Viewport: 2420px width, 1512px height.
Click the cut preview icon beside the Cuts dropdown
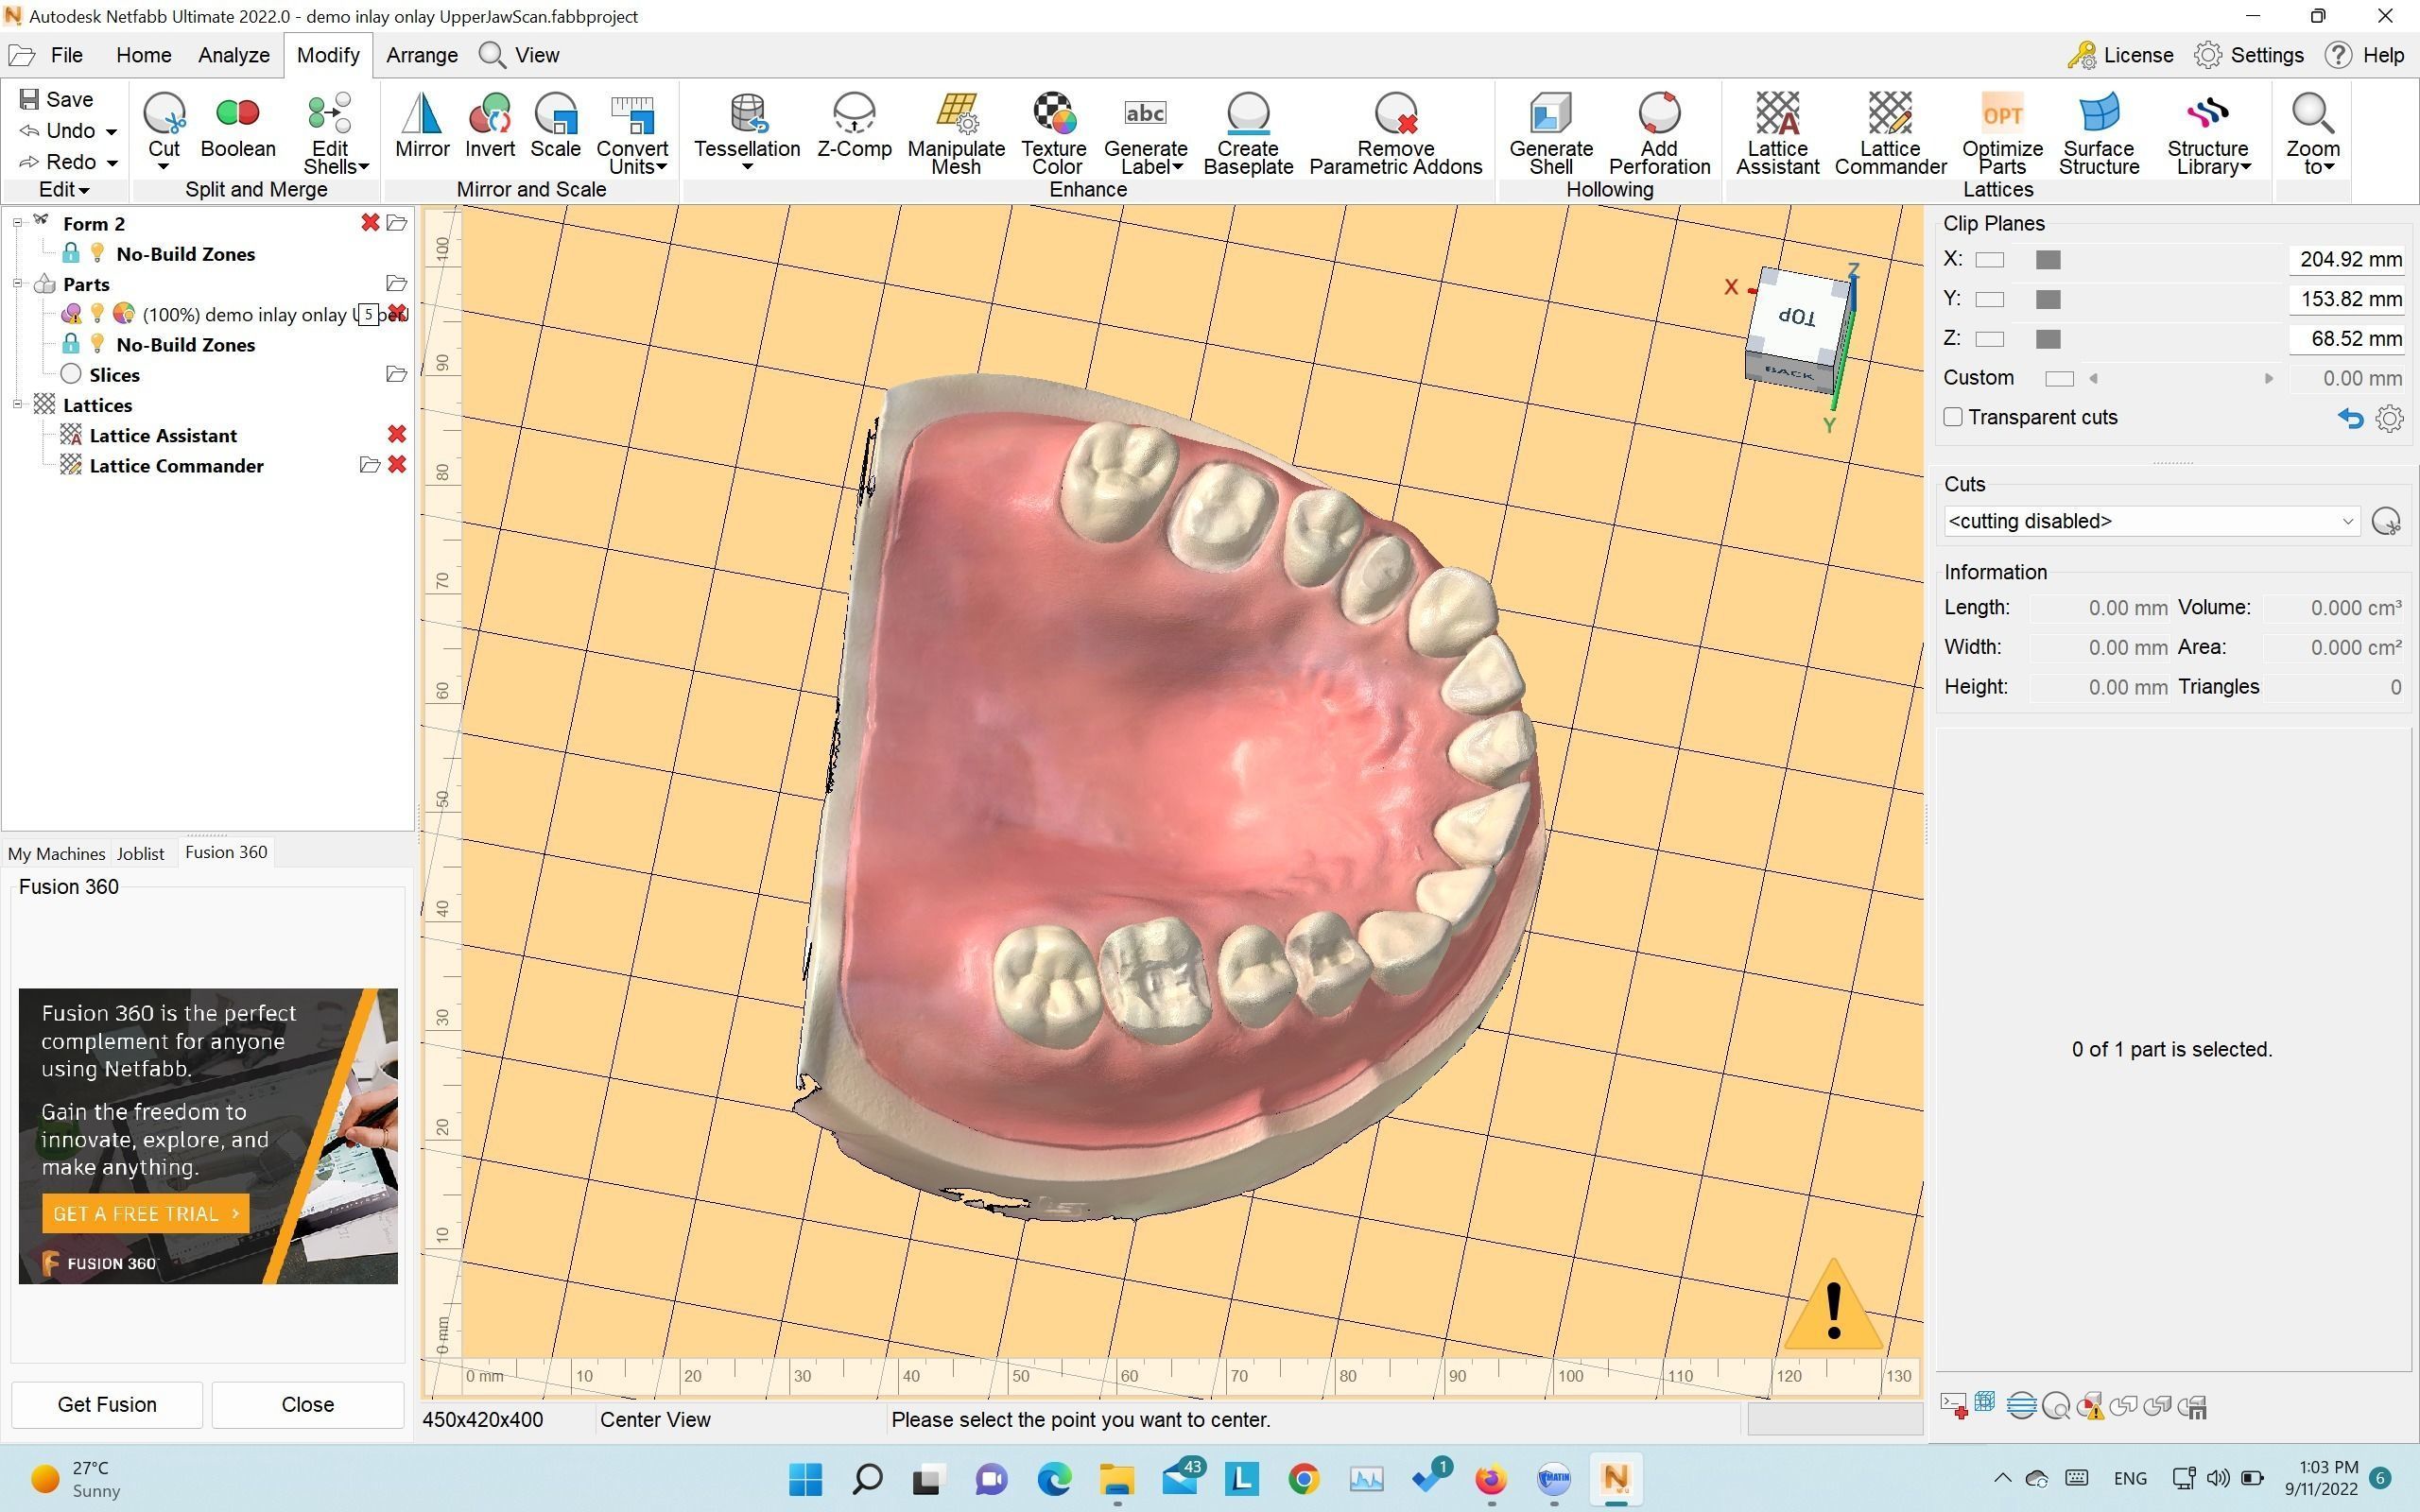2386,521
